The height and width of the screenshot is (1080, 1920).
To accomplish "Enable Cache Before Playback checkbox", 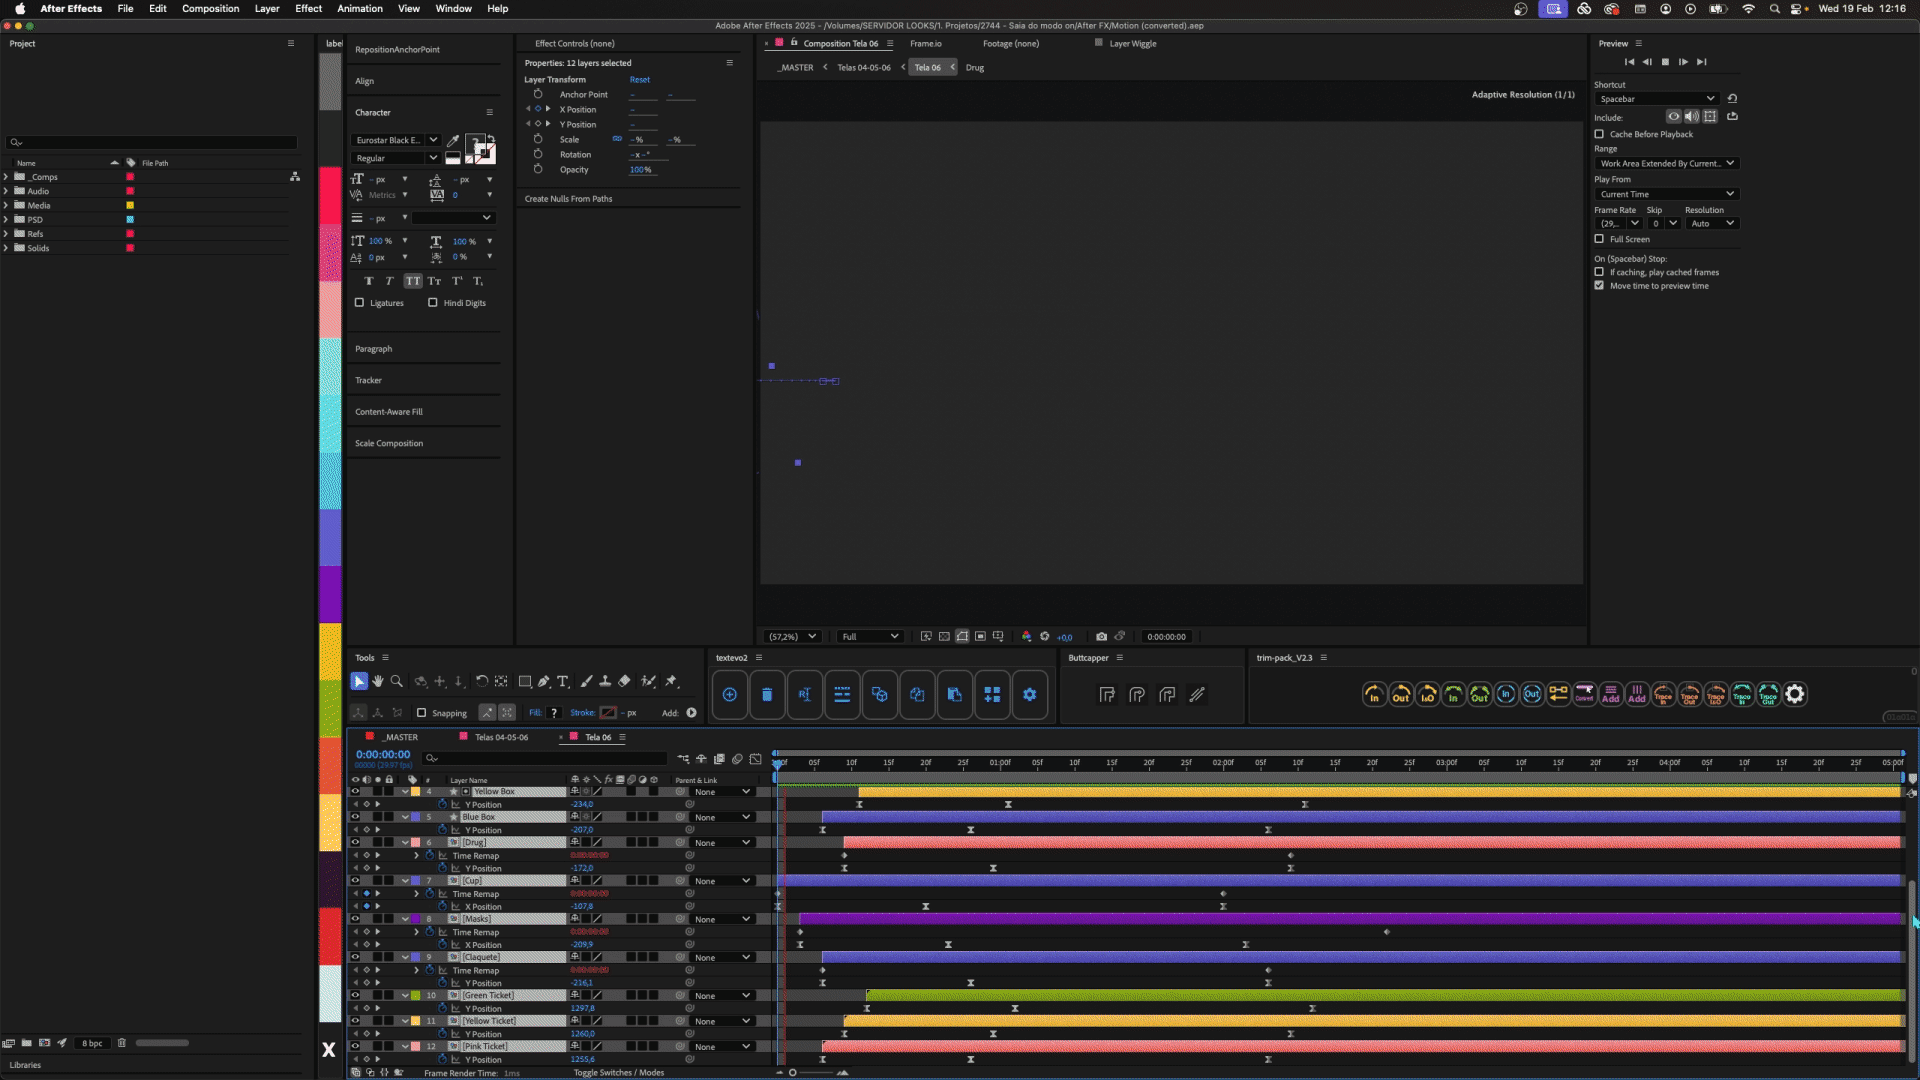I will (1599, 134).
